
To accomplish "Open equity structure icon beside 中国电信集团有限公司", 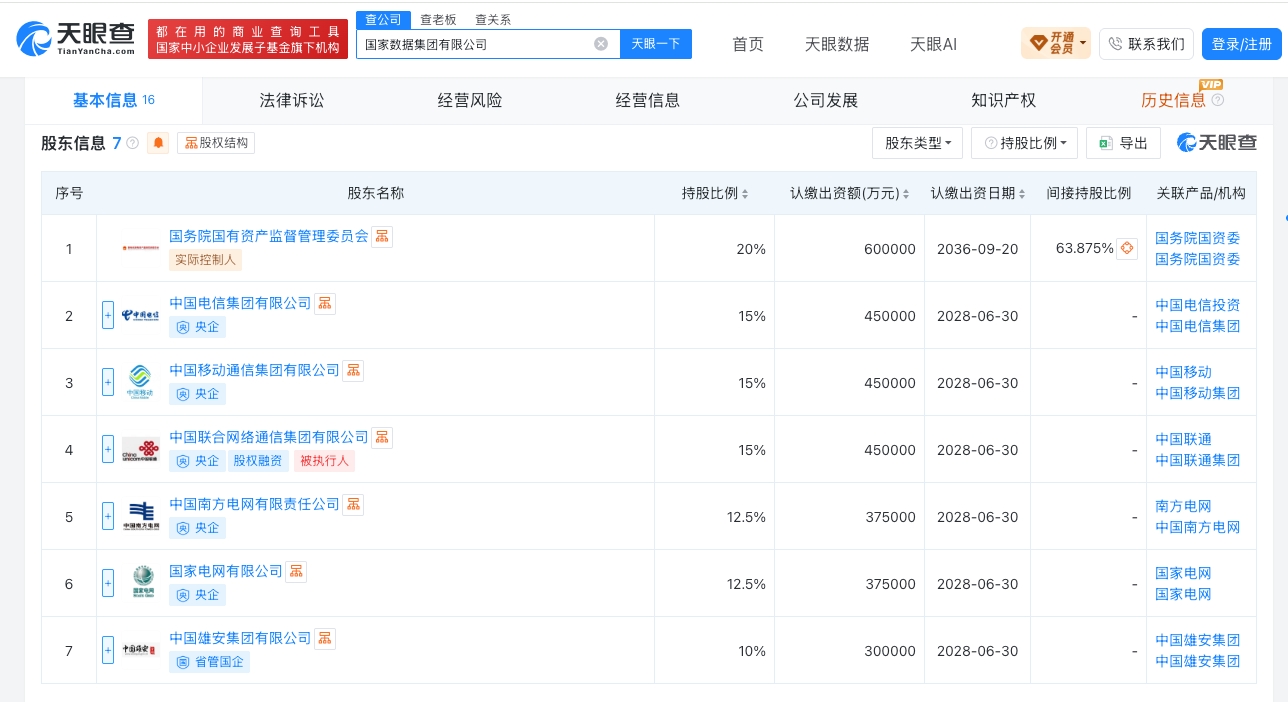I will 325,304.
